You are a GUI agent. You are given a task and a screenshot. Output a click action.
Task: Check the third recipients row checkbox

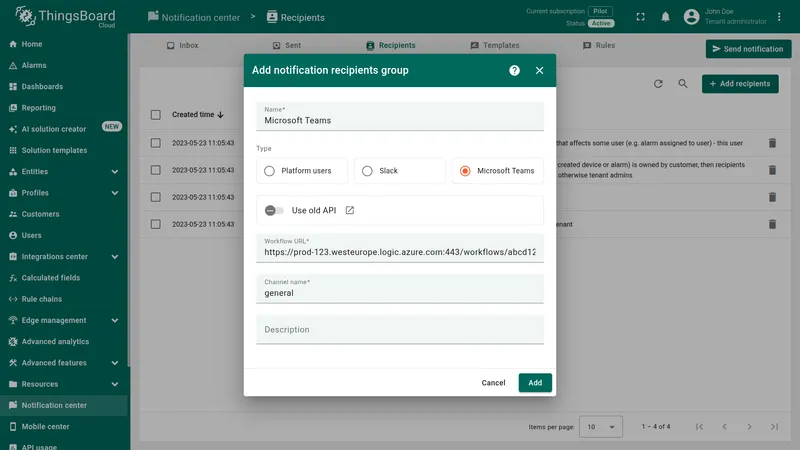[156, 197]
